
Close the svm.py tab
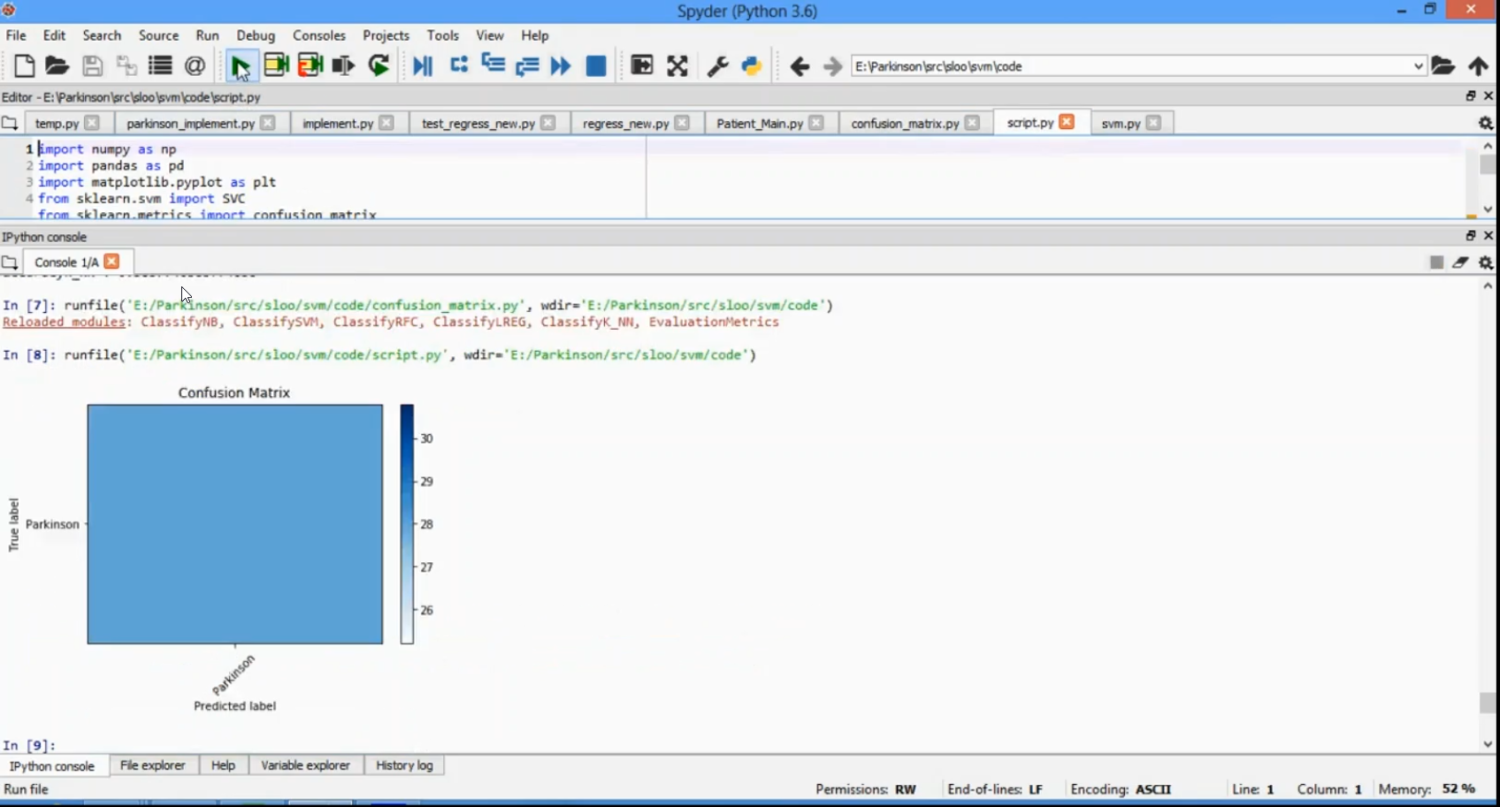(1154, 123)
